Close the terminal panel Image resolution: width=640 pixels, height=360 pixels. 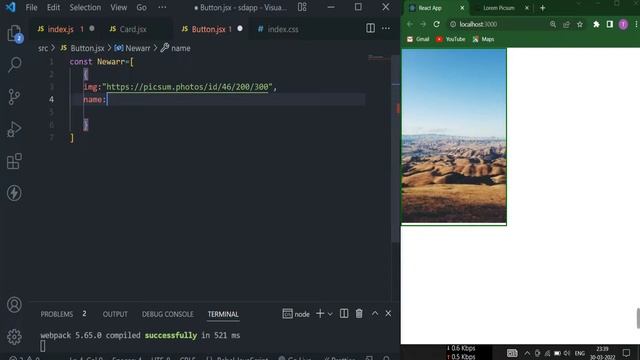[x=388, y=313]
